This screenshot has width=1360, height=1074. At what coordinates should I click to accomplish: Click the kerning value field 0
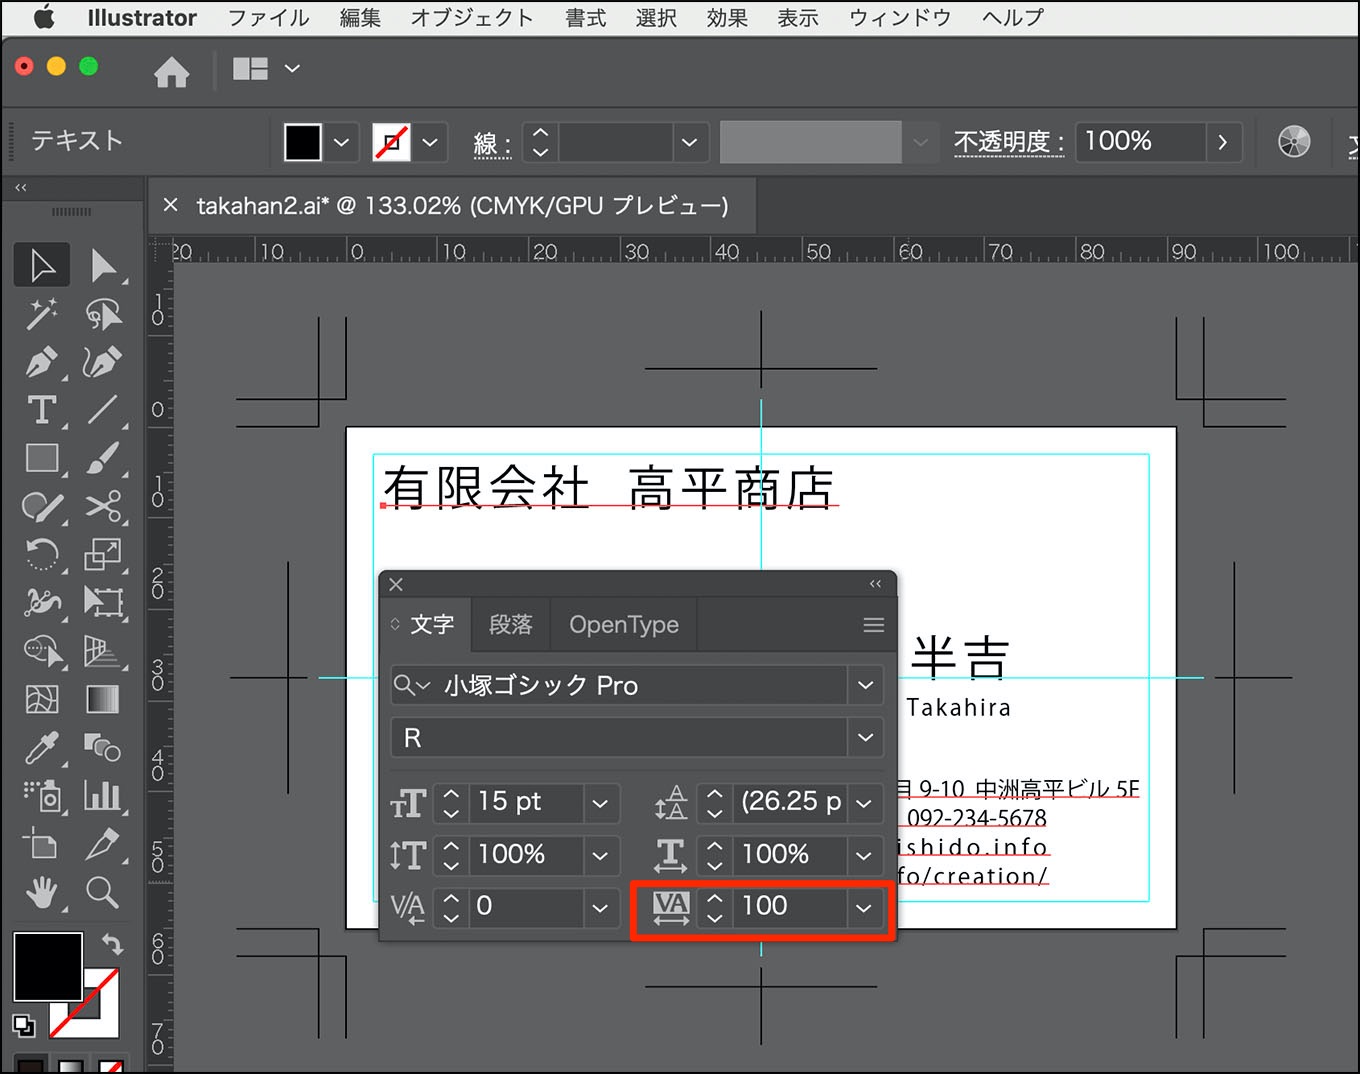(x=525, y=906)
